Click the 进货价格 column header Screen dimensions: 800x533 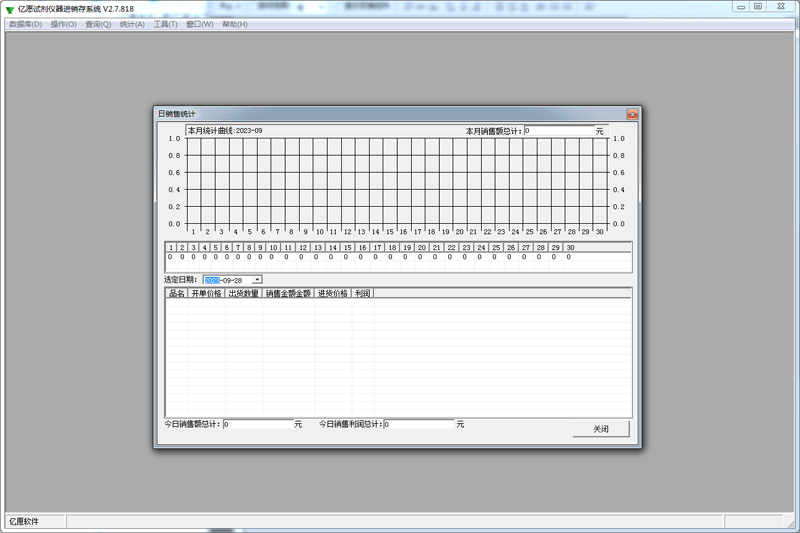(x=333, y=293)
